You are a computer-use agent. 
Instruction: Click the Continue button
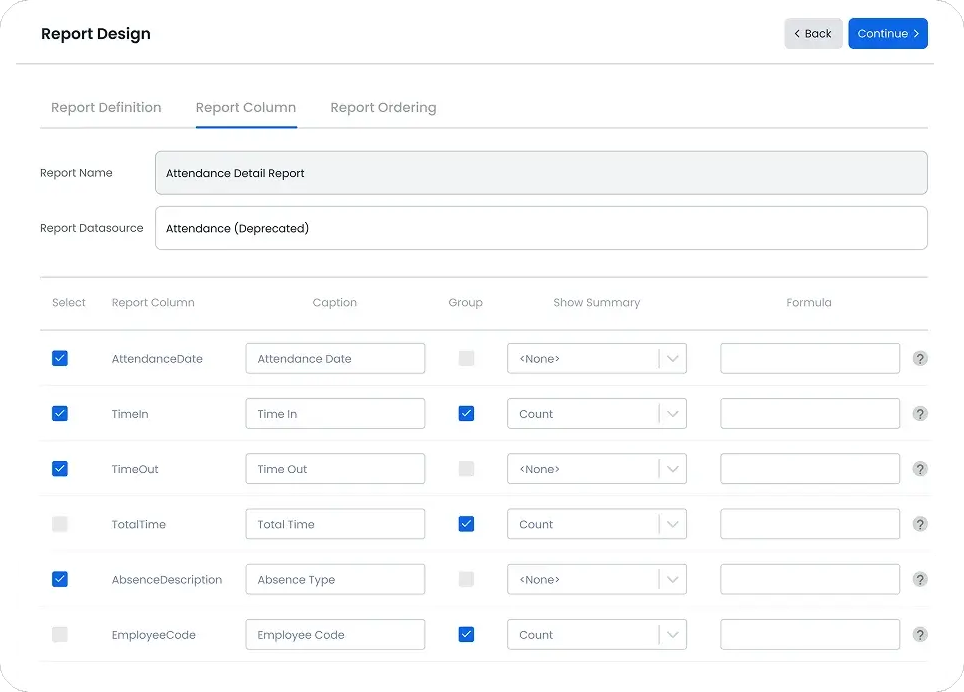[x=888, y=33]
